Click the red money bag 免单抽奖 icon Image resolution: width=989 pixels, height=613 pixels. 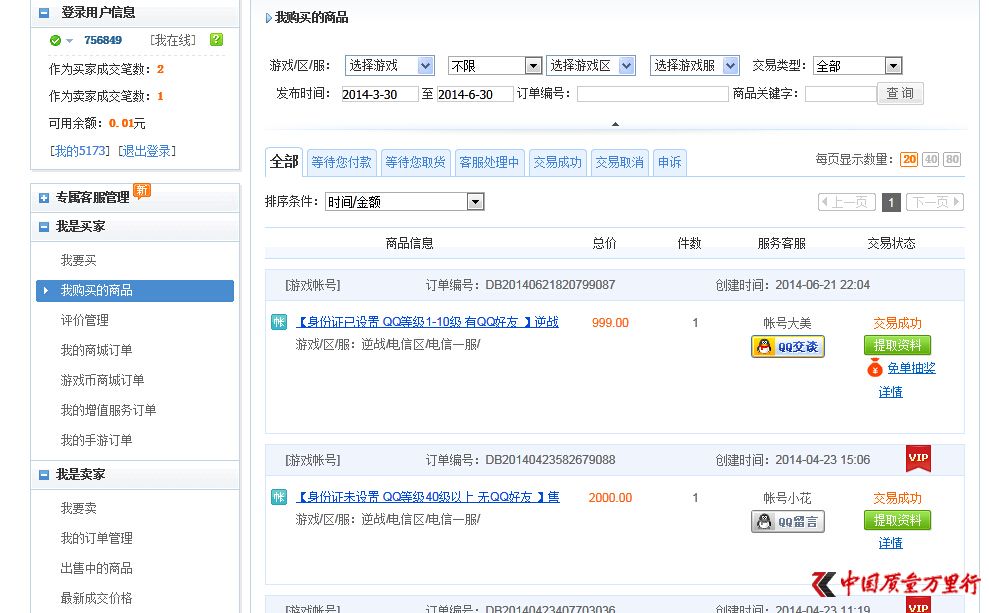(x=875, y=368)
